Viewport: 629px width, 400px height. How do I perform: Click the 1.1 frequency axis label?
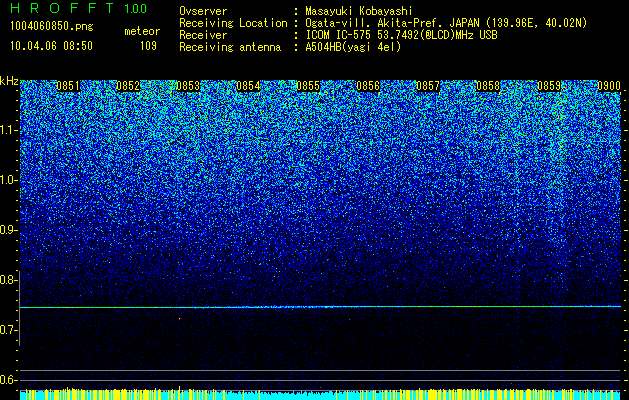tap(8, 130)
